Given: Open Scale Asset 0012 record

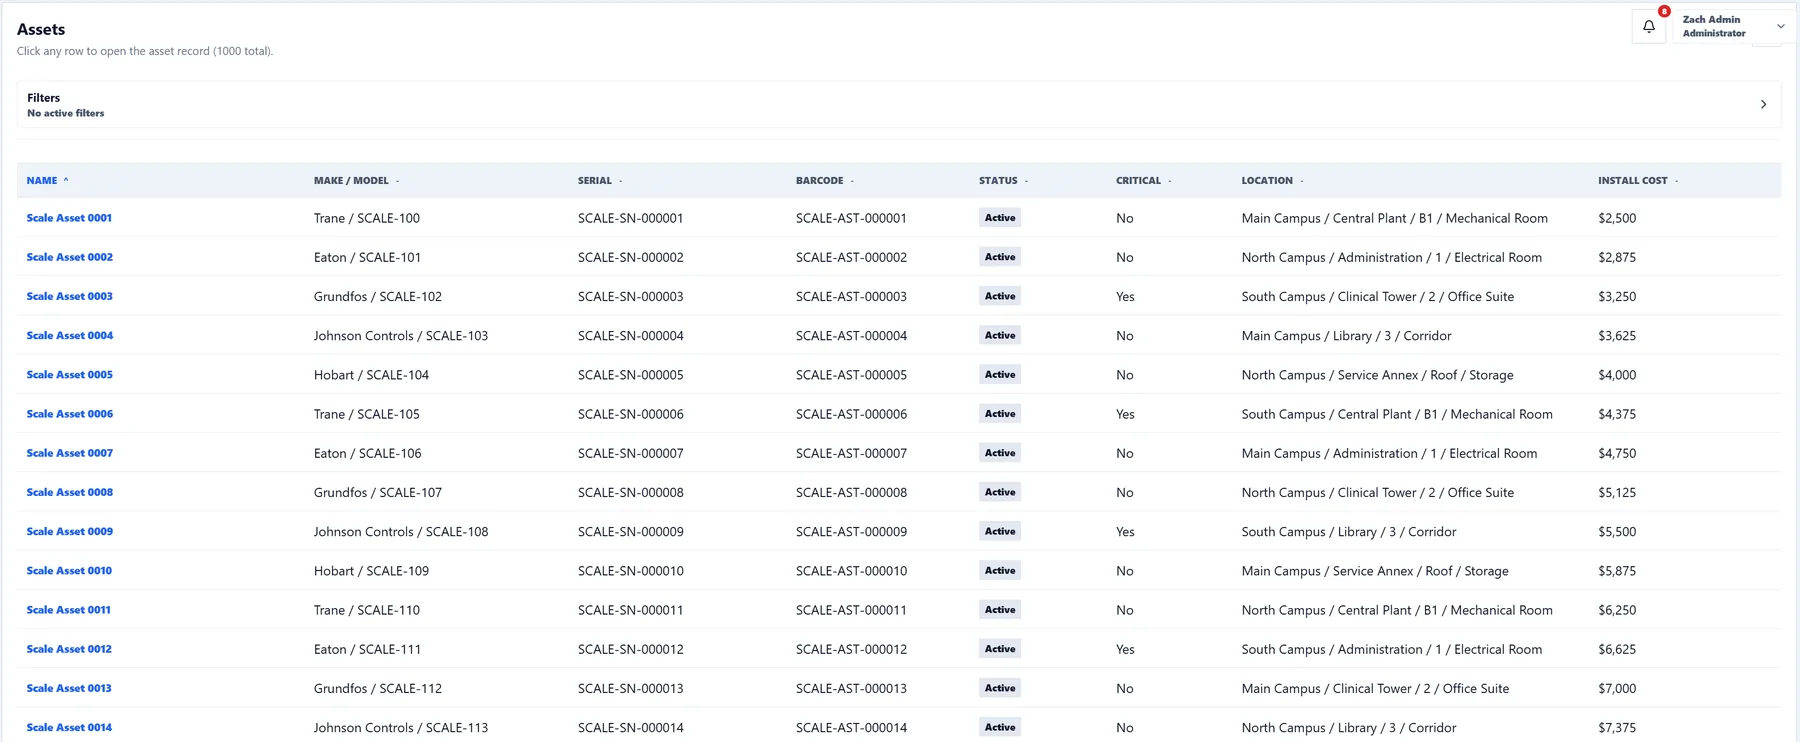Looking at the screenshot, I should point(69,649).
